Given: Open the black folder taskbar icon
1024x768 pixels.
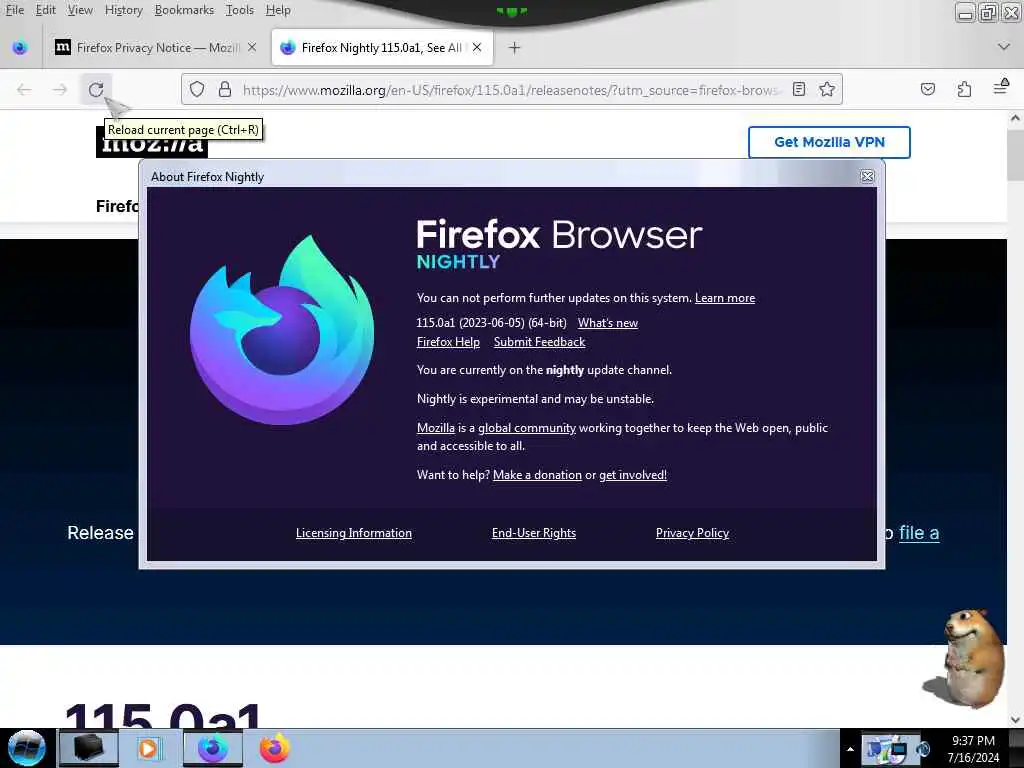Looking at the screenshot, I should coord(88,748).
